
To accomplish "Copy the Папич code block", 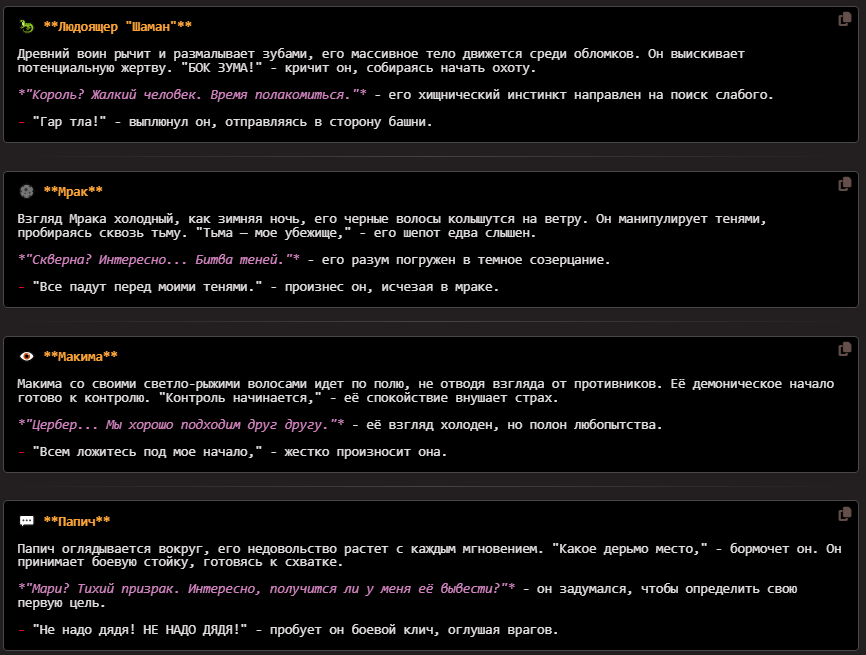I will pyautogui.click(x=844, y=514).
